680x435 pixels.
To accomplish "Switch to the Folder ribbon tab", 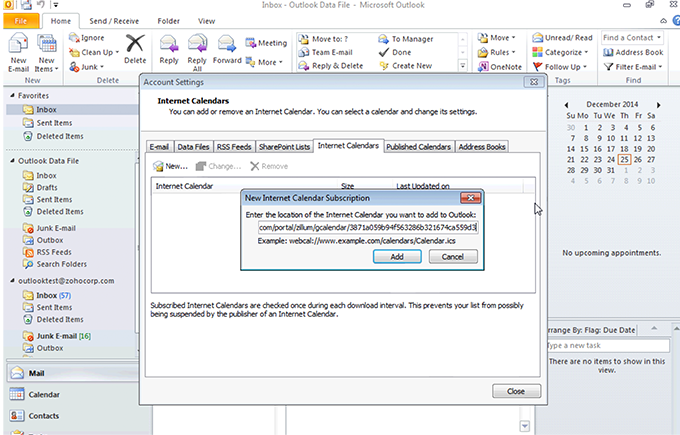I will pyautogui.click(x=169, y=21).
